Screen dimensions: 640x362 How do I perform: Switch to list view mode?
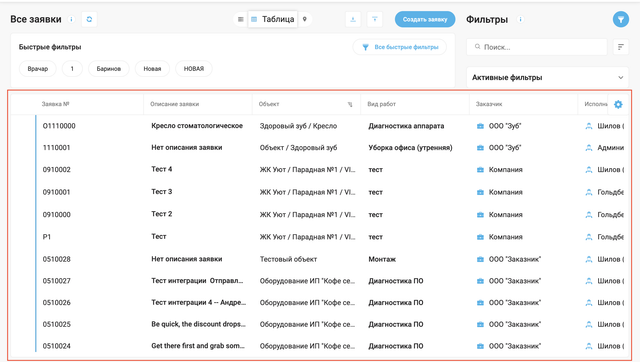(240, 19)
